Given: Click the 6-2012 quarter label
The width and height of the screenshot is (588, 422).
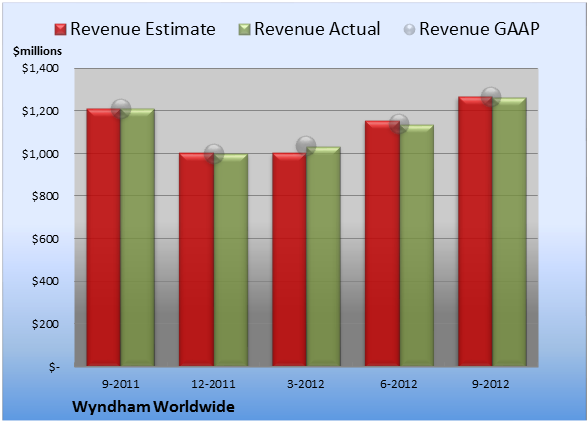Looking at the screenshot, I should tap(399, 384).
